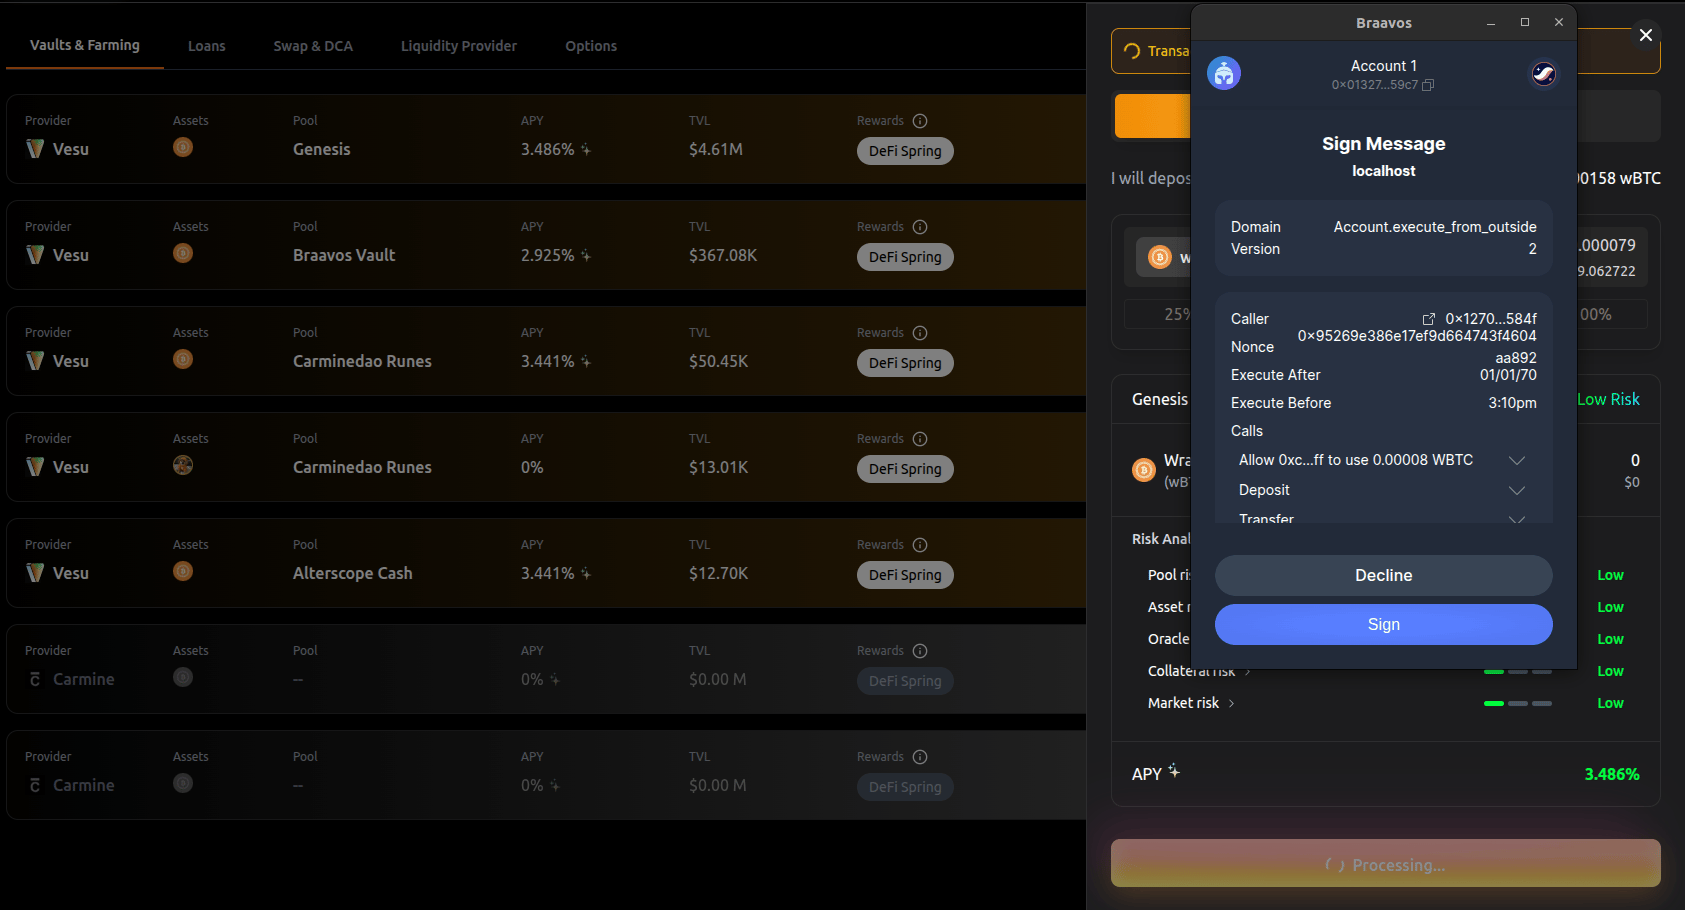Click the wBTC token icon in deposit input

(1160, 257)
